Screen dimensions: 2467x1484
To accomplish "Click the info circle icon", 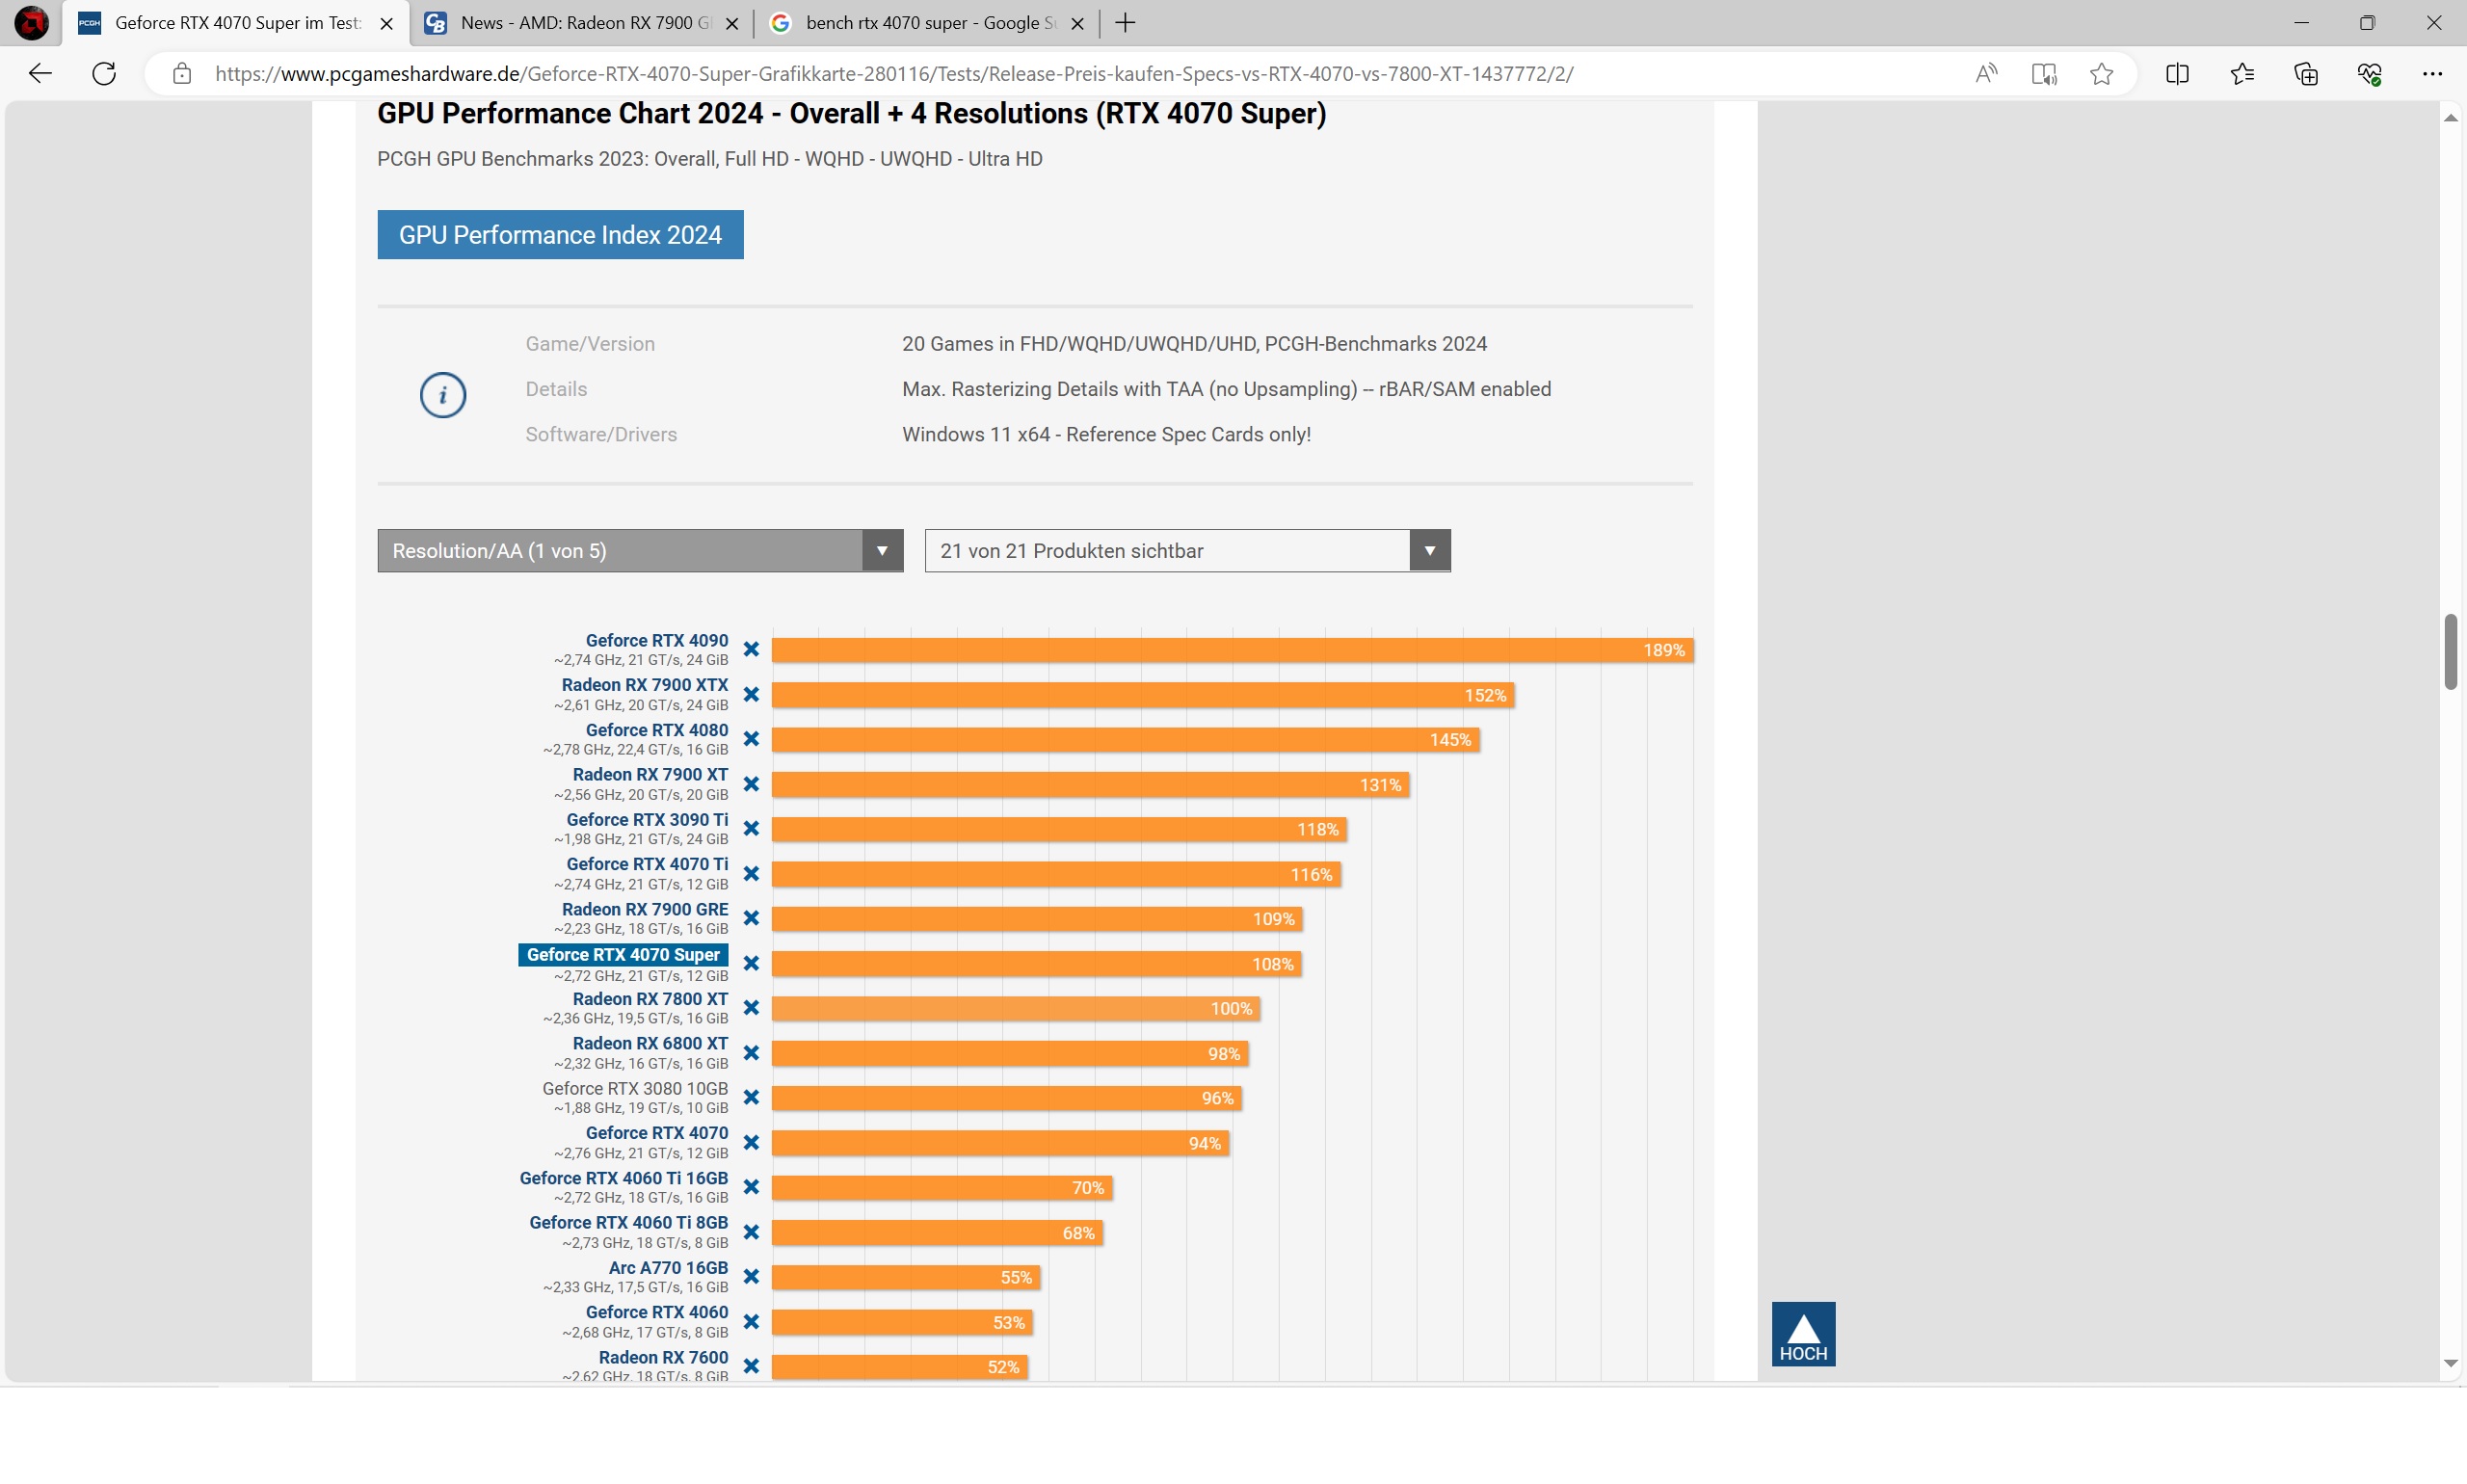I will click(442, 395).
